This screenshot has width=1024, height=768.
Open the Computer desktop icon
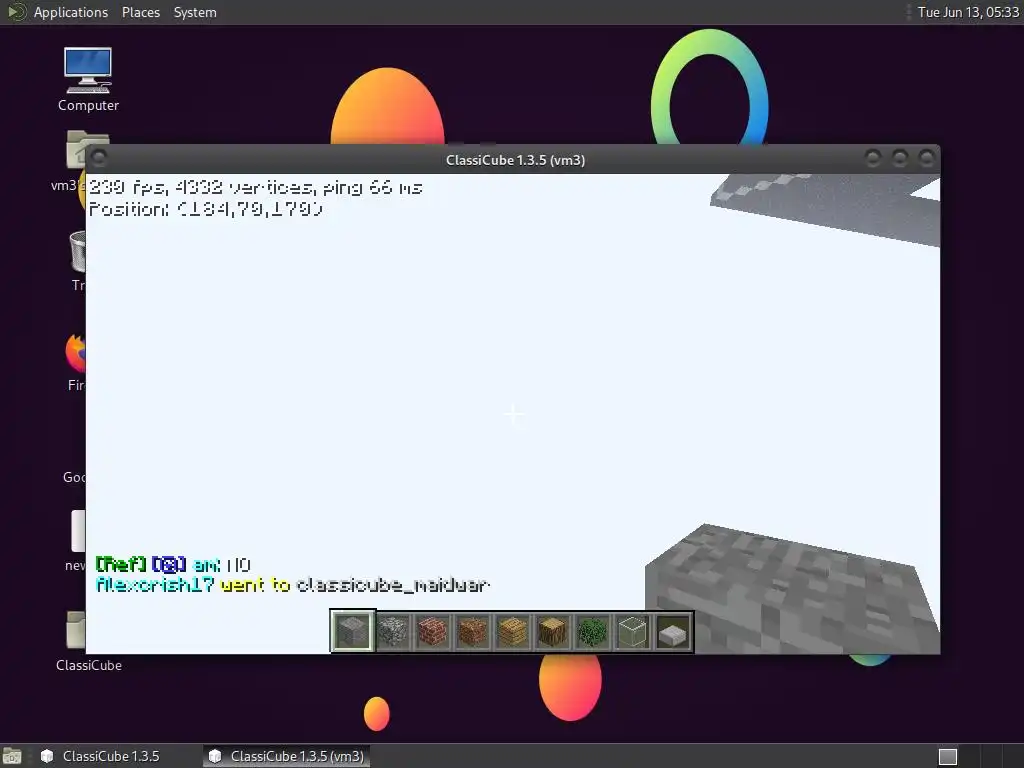[88, 80]
